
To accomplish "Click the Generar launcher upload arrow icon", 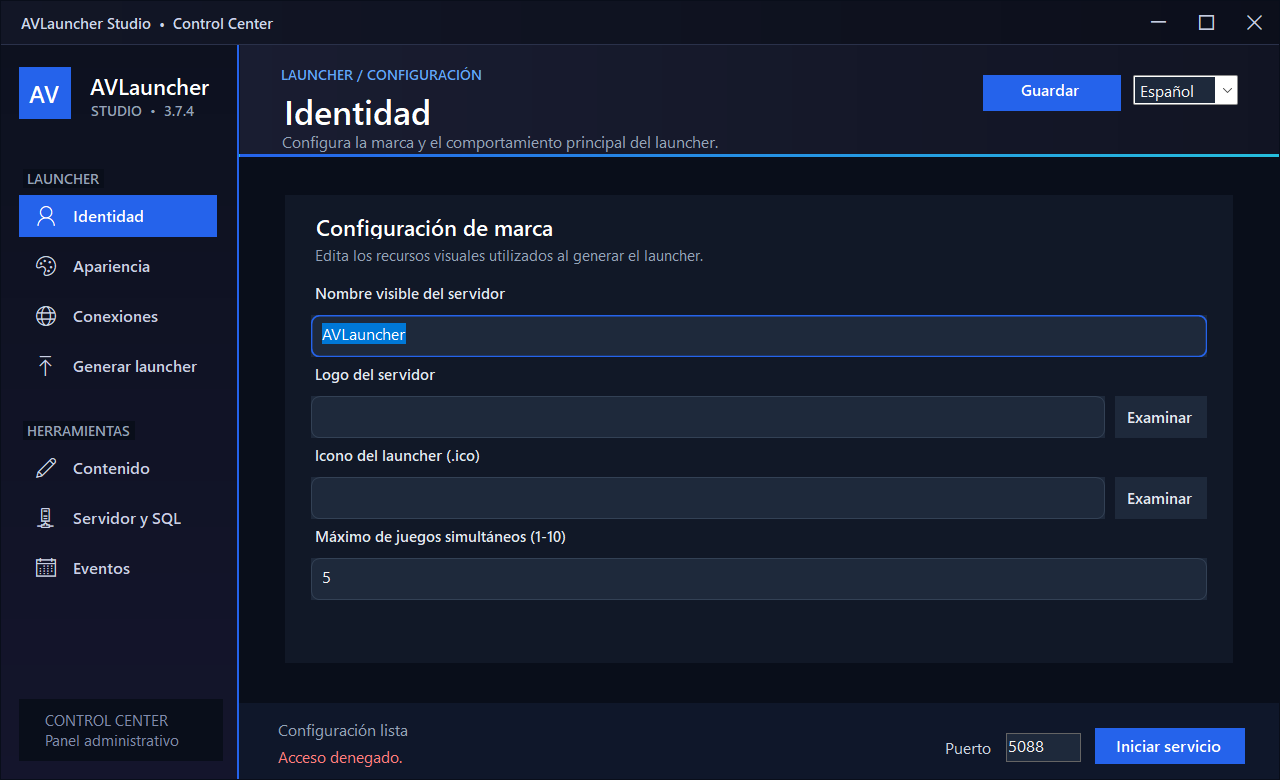I will tap(46, 366).
